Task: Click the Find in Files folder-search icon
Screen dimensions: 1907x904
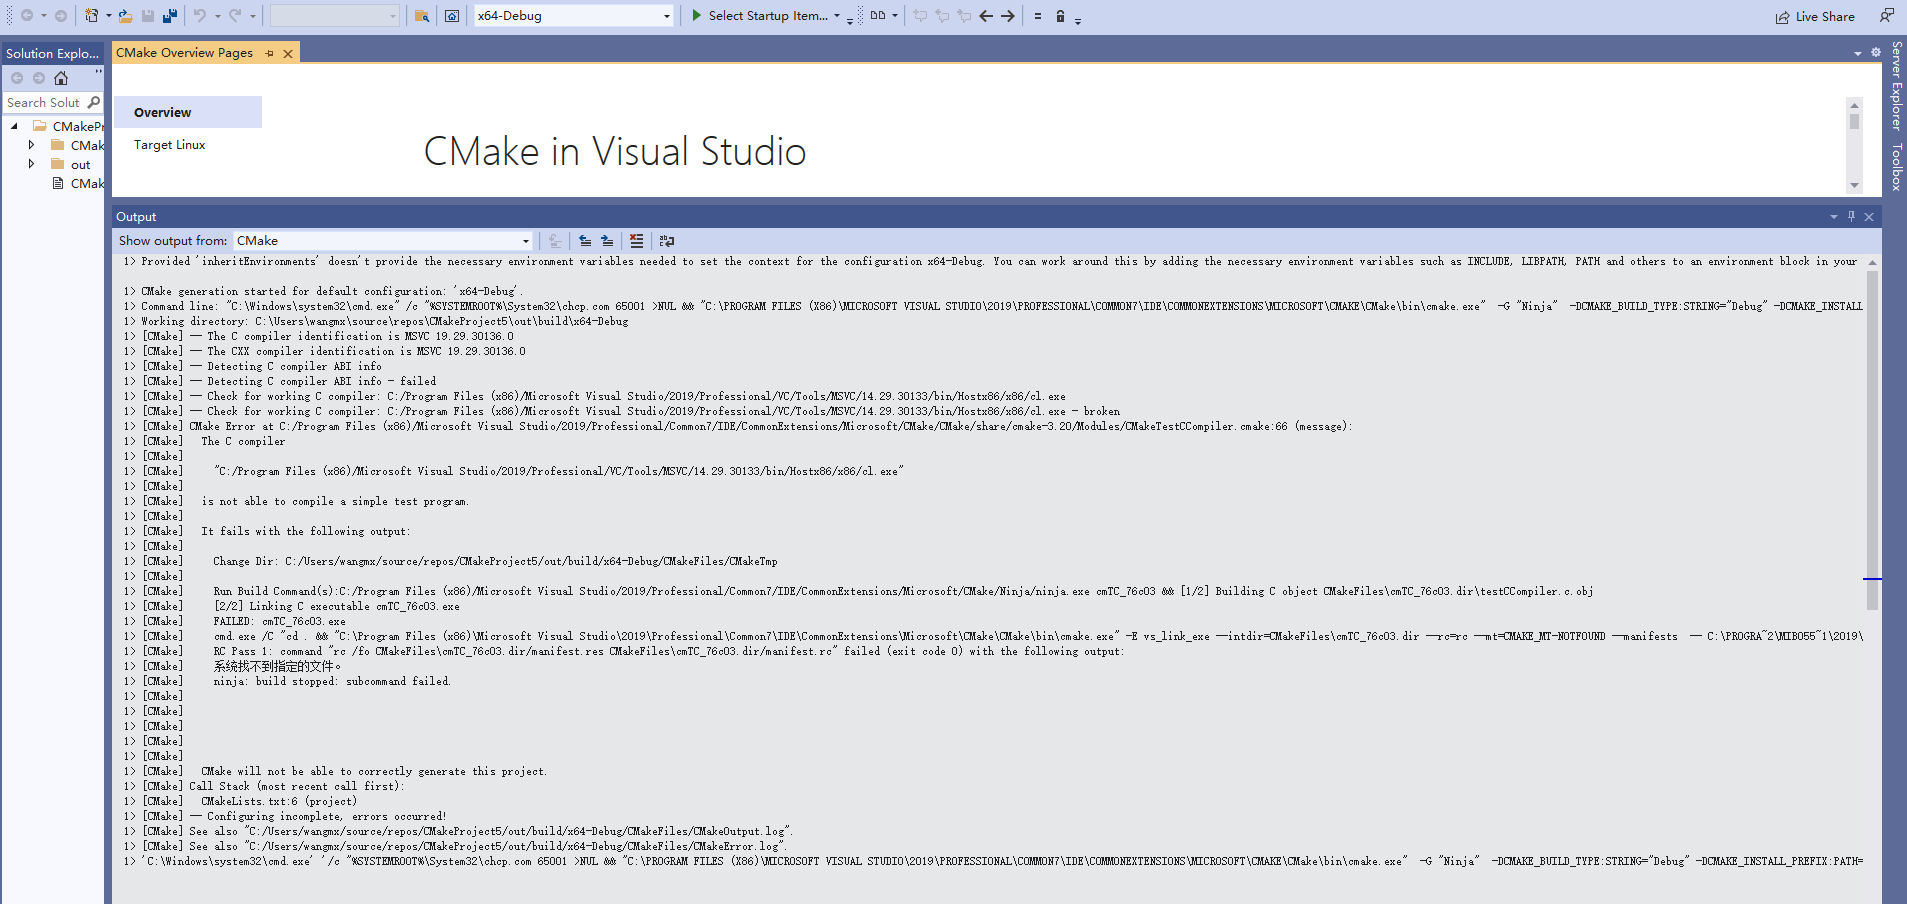Action: [x=422, y=16]
